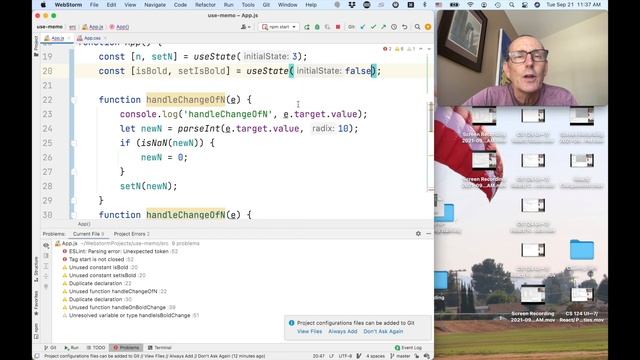
Task: Hide the Problems tool window with minus
Action: click(x=429, y=234)
